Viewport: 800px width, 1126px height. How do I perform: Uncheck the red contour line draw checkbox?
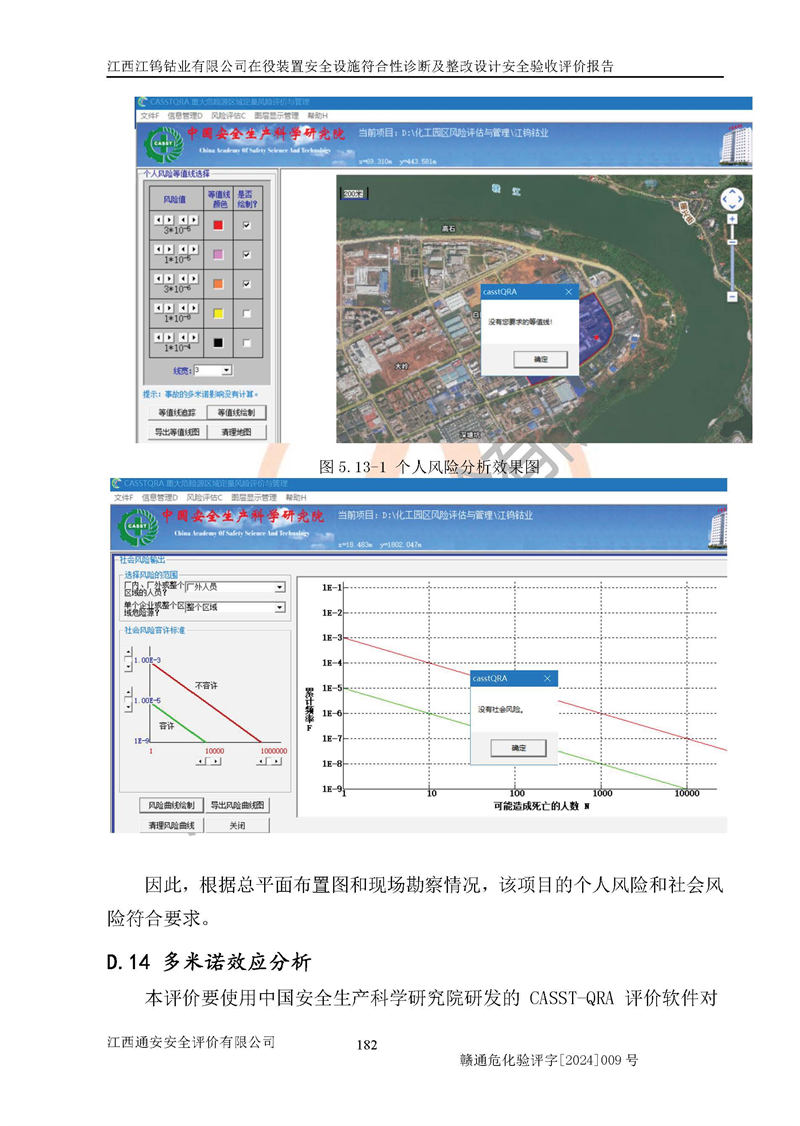pos(246,226)
